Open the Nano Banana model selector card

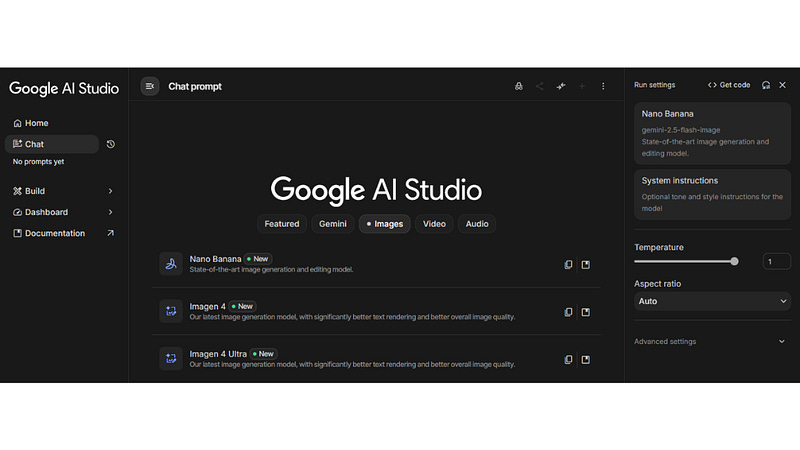coord(712,133)
